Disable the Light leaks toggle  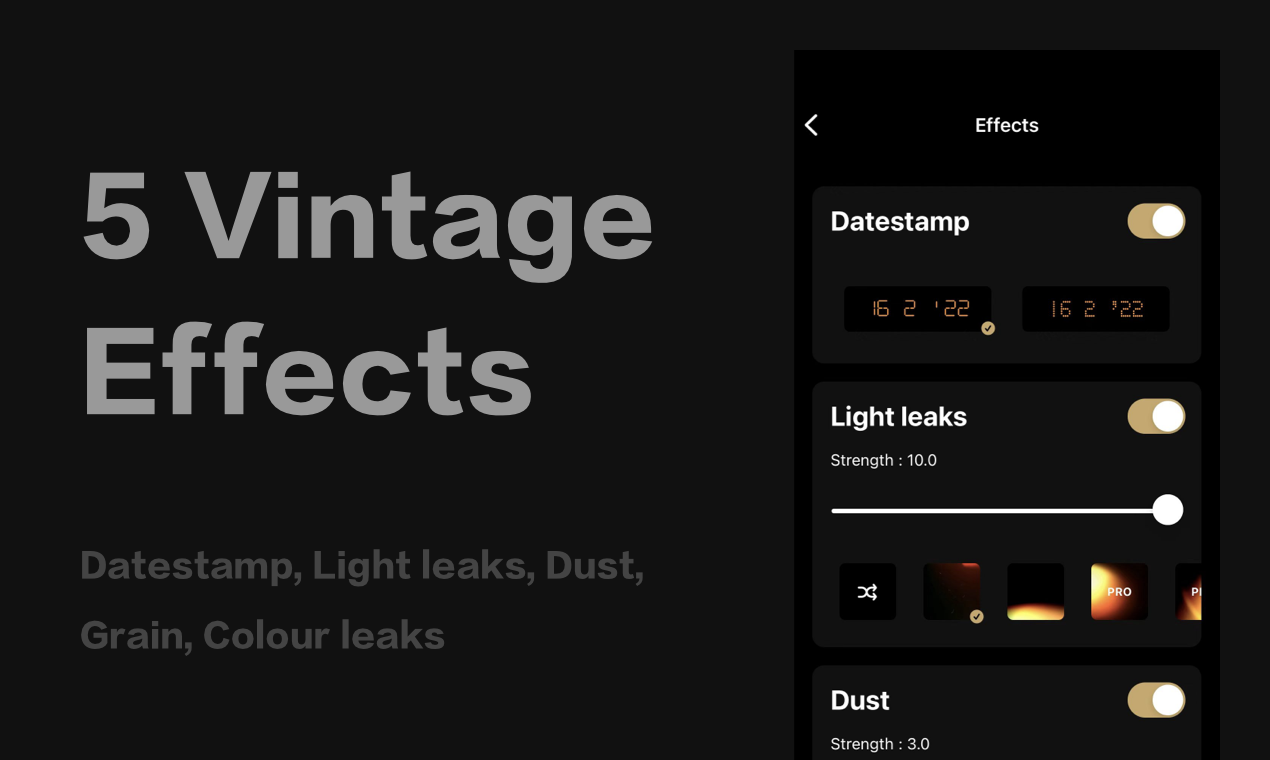[1156, 416]
